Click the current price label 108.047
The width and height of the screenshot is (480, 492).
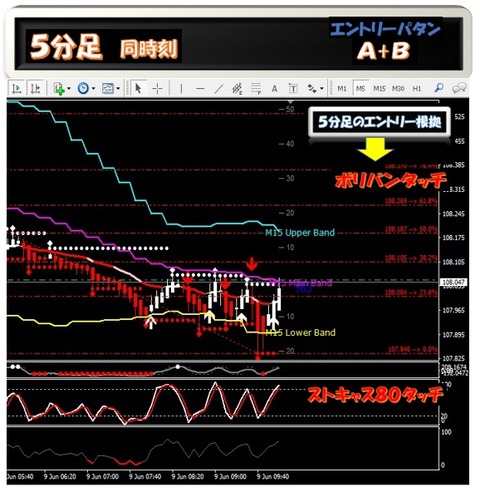454,282
